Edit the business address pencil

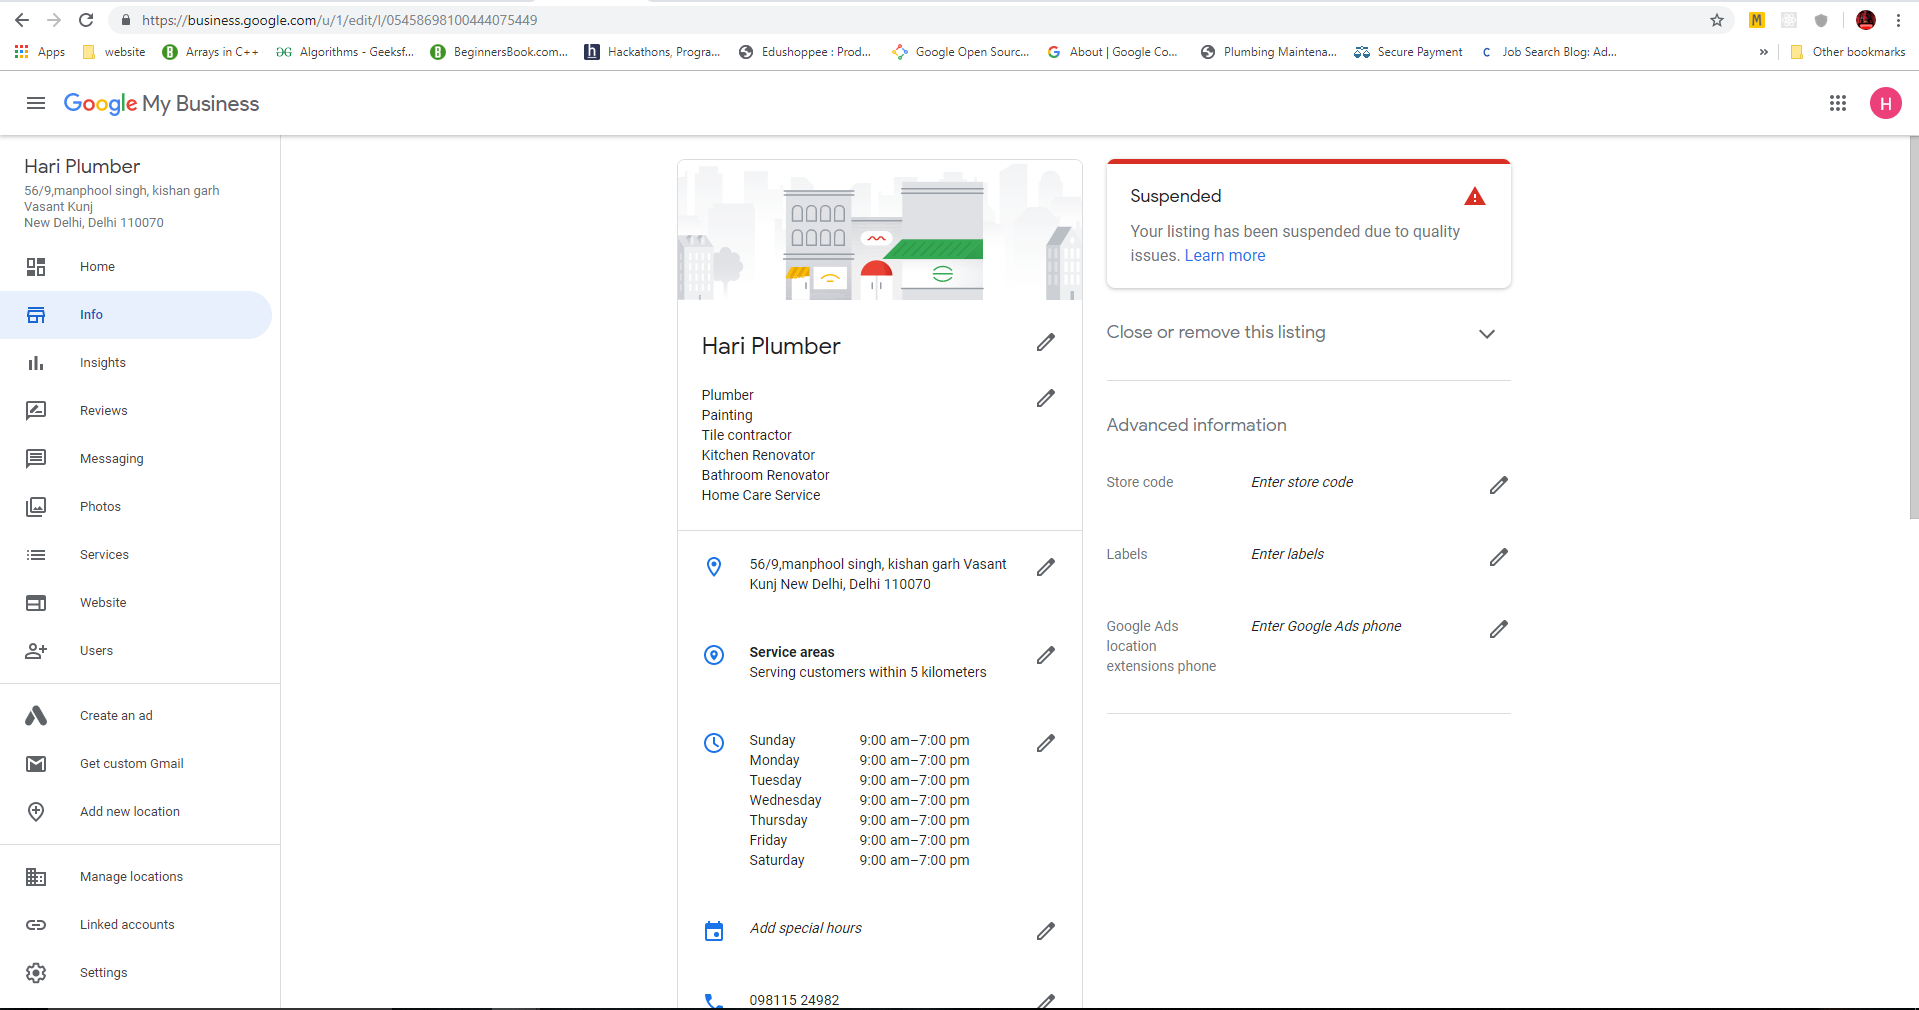1046,568
